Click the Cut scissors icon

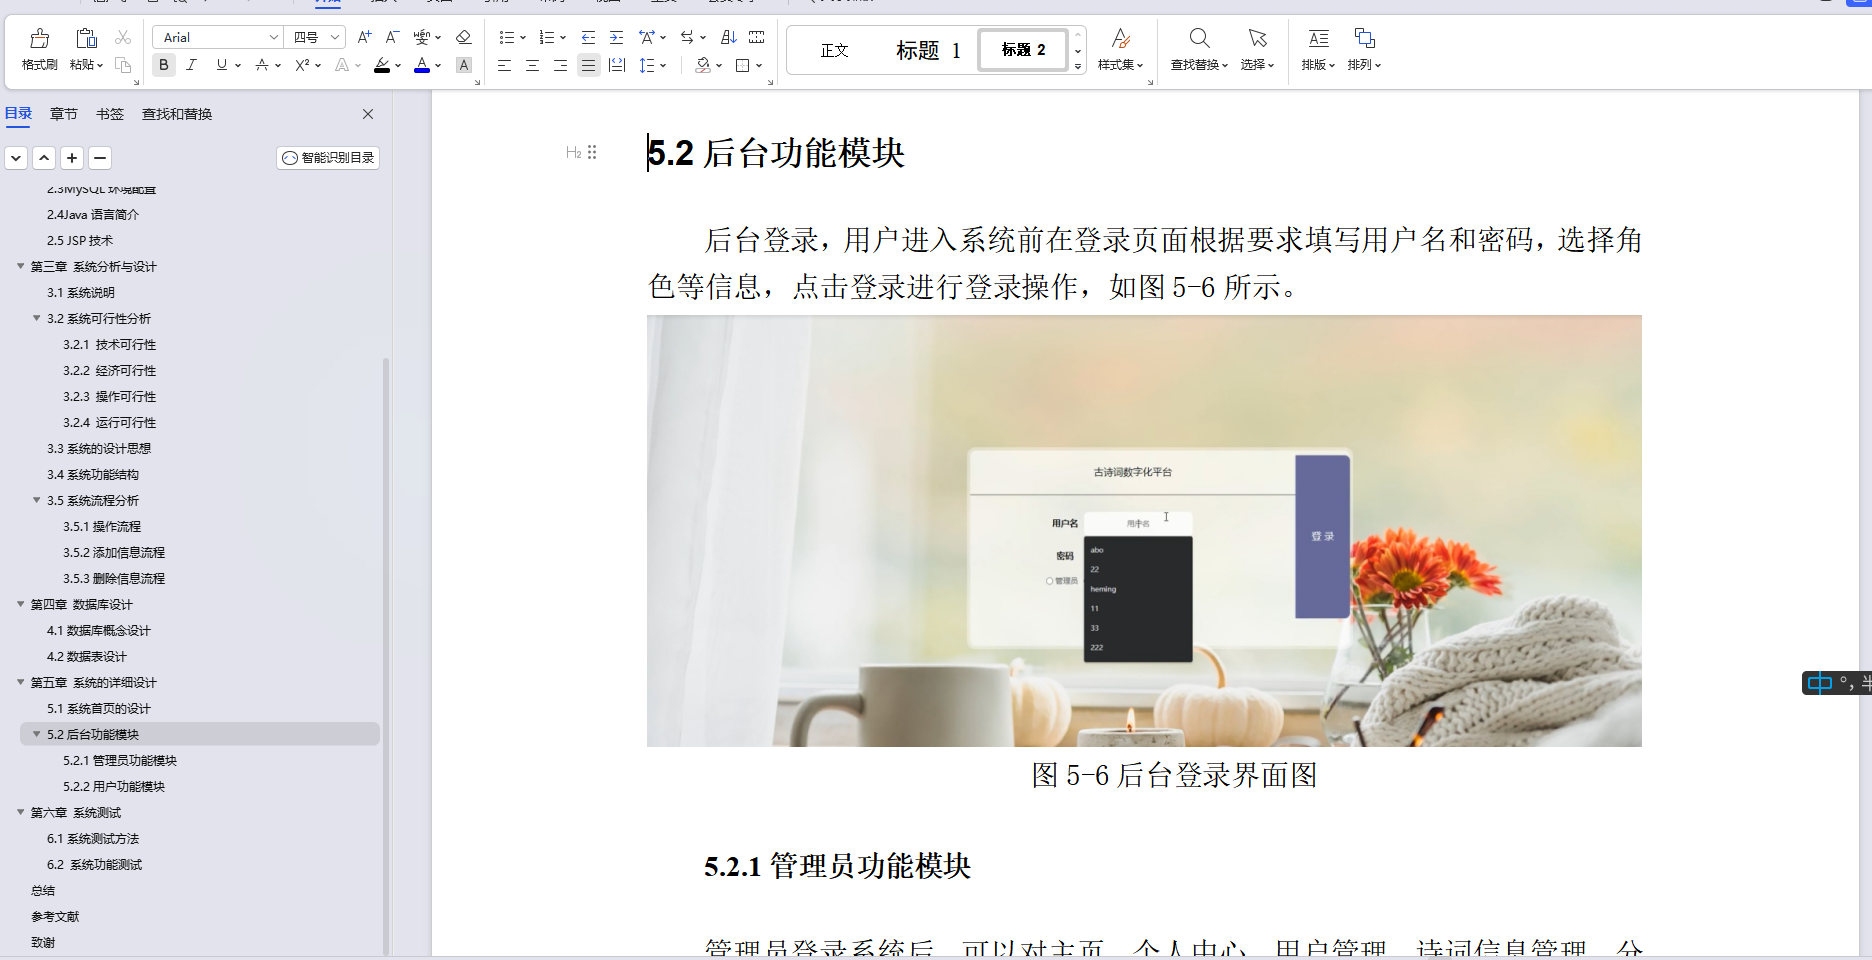point(123,37)
